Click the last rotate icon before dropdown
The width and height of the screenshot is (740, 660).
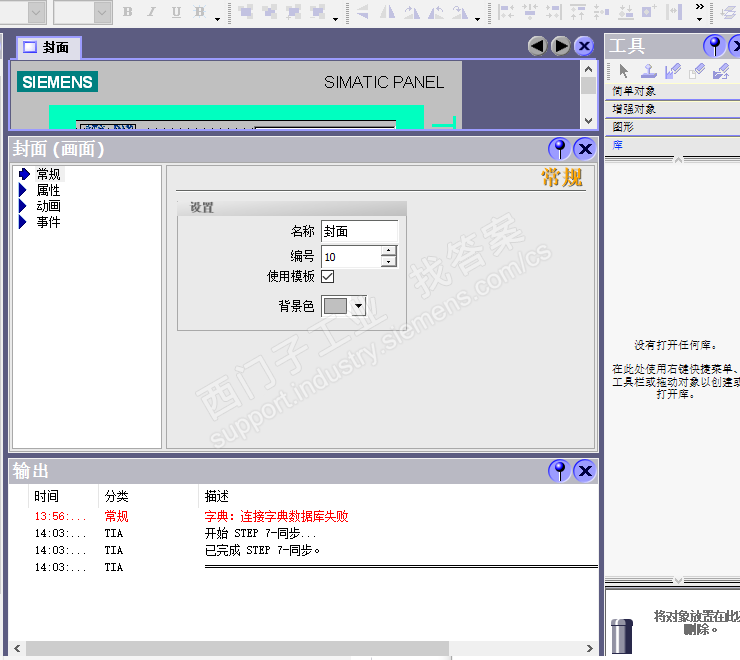pyautogui.click(x=460, y=12)
